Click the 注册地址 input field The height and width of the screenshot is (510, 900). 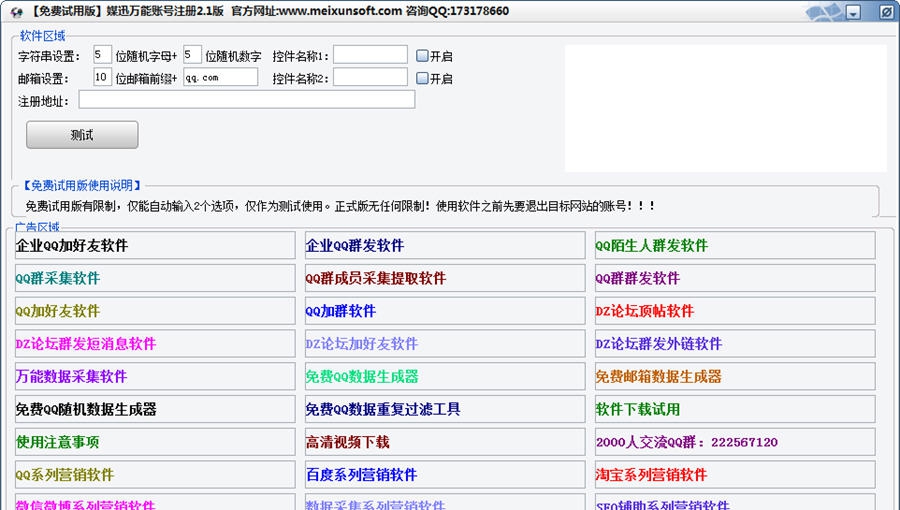[x=247, y=99]
